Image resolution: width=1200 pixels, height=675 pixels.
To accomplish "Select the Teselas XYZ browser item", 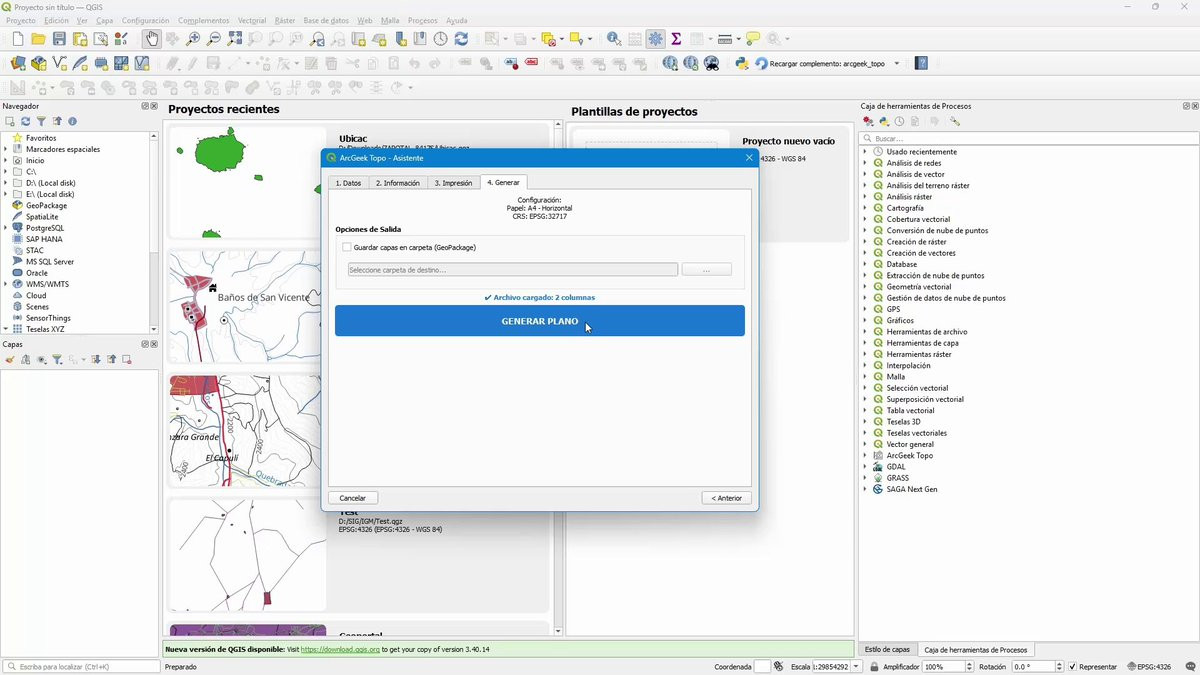I will click(x=45, y=329).
